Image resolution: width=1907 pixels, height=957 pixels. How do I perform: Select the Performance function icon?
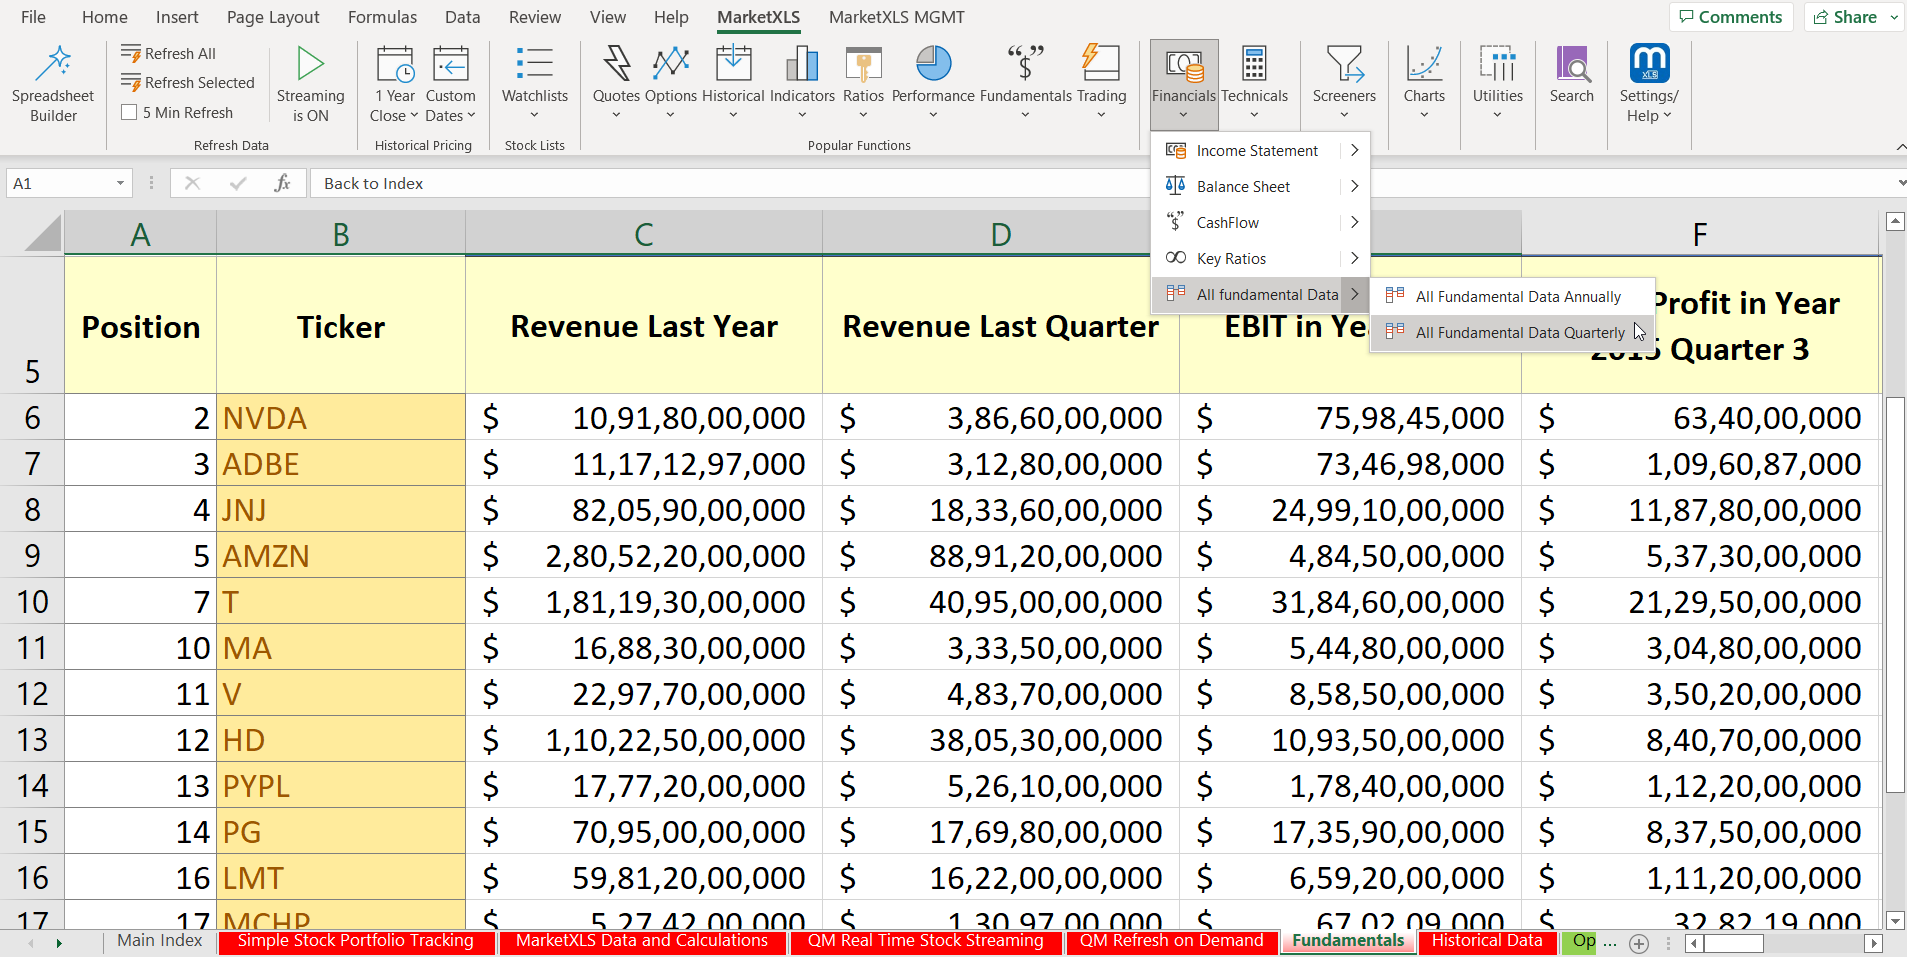point(931,80)
